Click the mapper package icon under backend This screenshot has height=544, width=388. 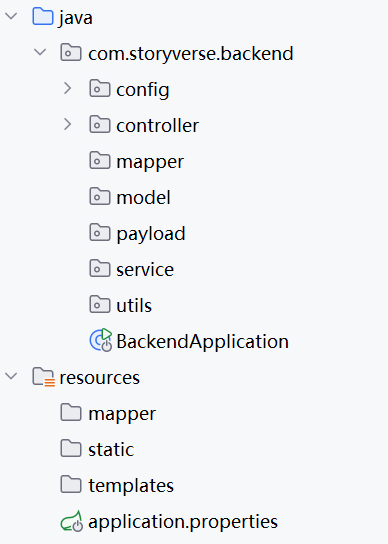click(x=100, y=160)
